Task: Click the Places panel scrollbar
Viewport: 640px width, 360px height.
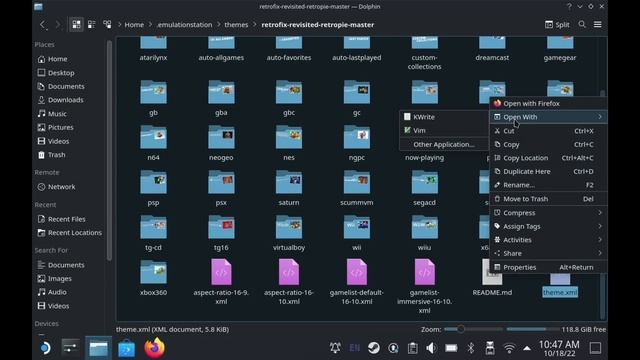Action: point(109,150)
